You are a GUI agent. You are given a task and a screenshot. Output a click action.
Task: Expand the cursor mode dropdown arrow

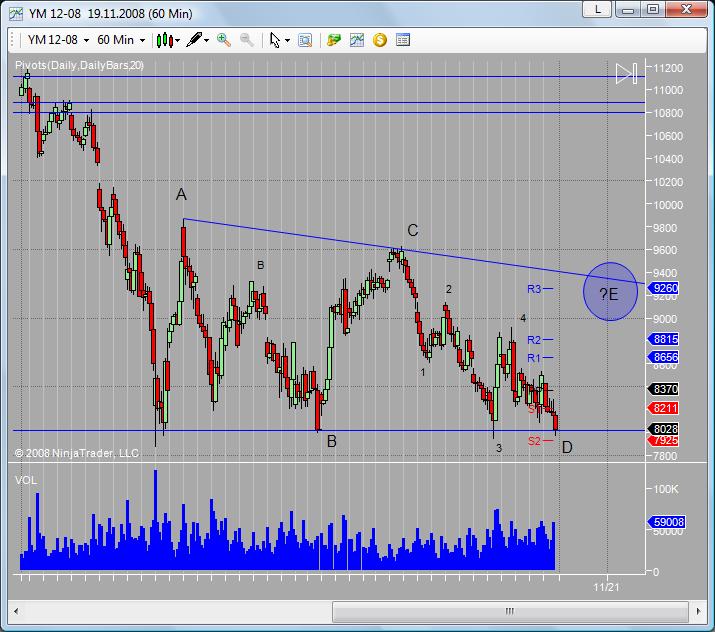coord(287,41)
